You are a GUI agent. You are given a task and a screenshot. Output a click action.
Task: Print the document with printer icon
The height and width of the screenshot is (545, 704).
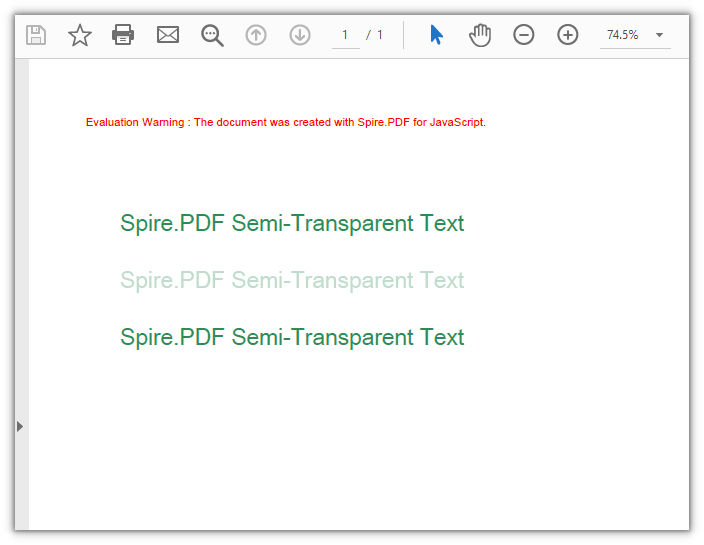coord(123,35)
